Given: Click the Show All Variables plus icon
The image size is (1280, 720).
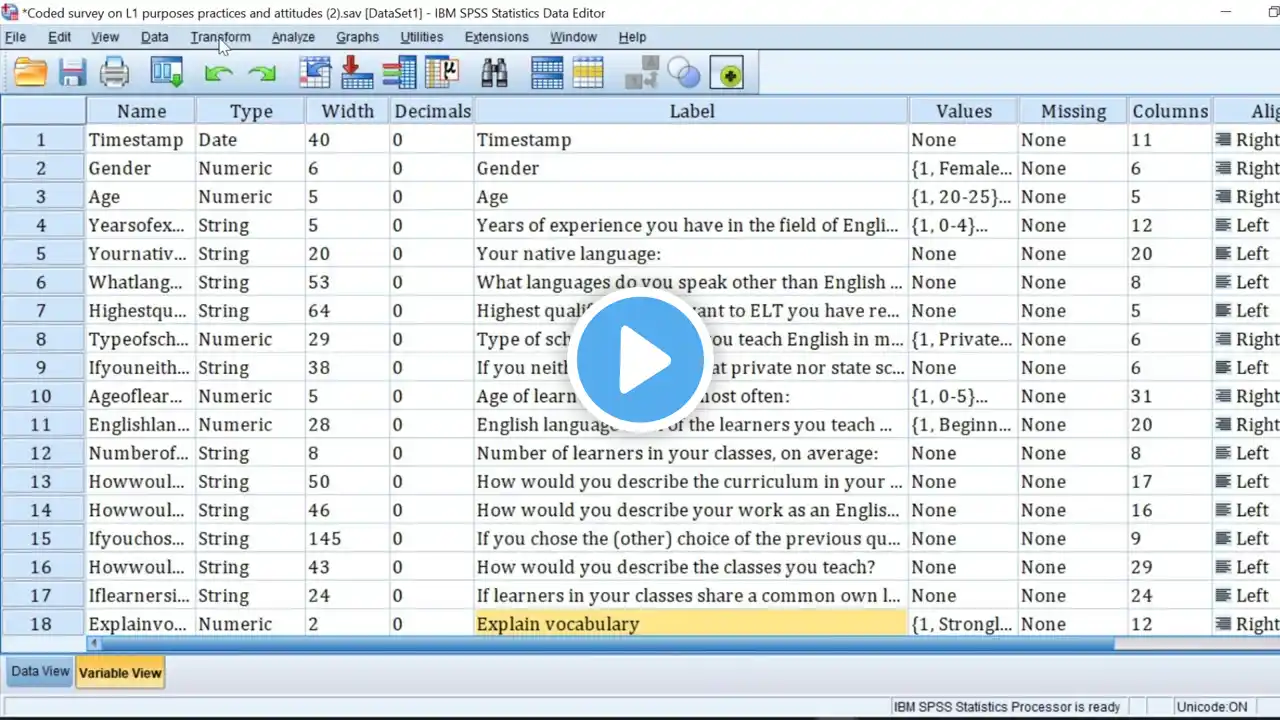Looking at the screenshot, I should [x=727, y=73].
